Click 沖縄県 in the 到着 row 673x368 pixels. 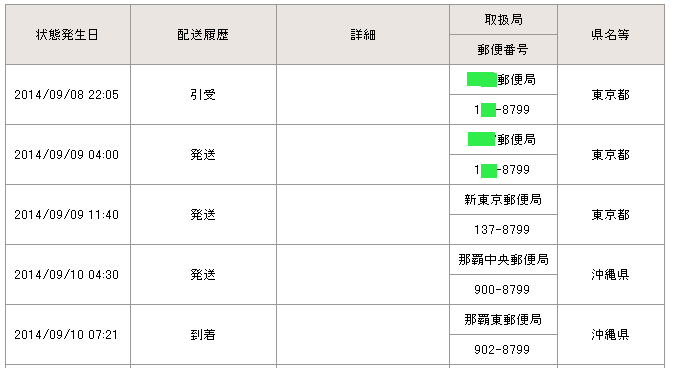(x=611, y=335)
